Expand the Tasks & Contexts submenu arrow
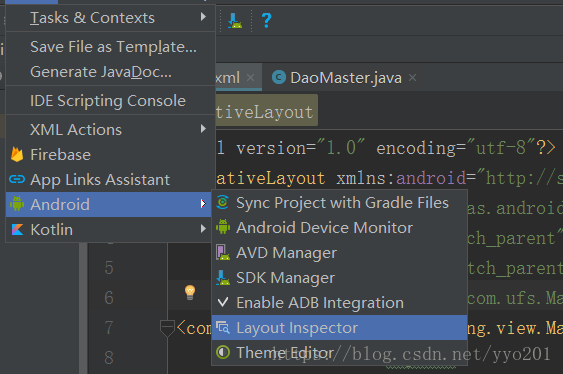Viewport: 563px width, 374px height. pos(203,17)
